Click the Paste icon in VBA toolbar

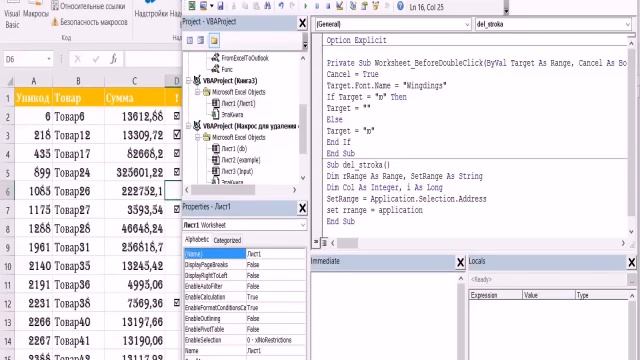(x=256, y=6)
